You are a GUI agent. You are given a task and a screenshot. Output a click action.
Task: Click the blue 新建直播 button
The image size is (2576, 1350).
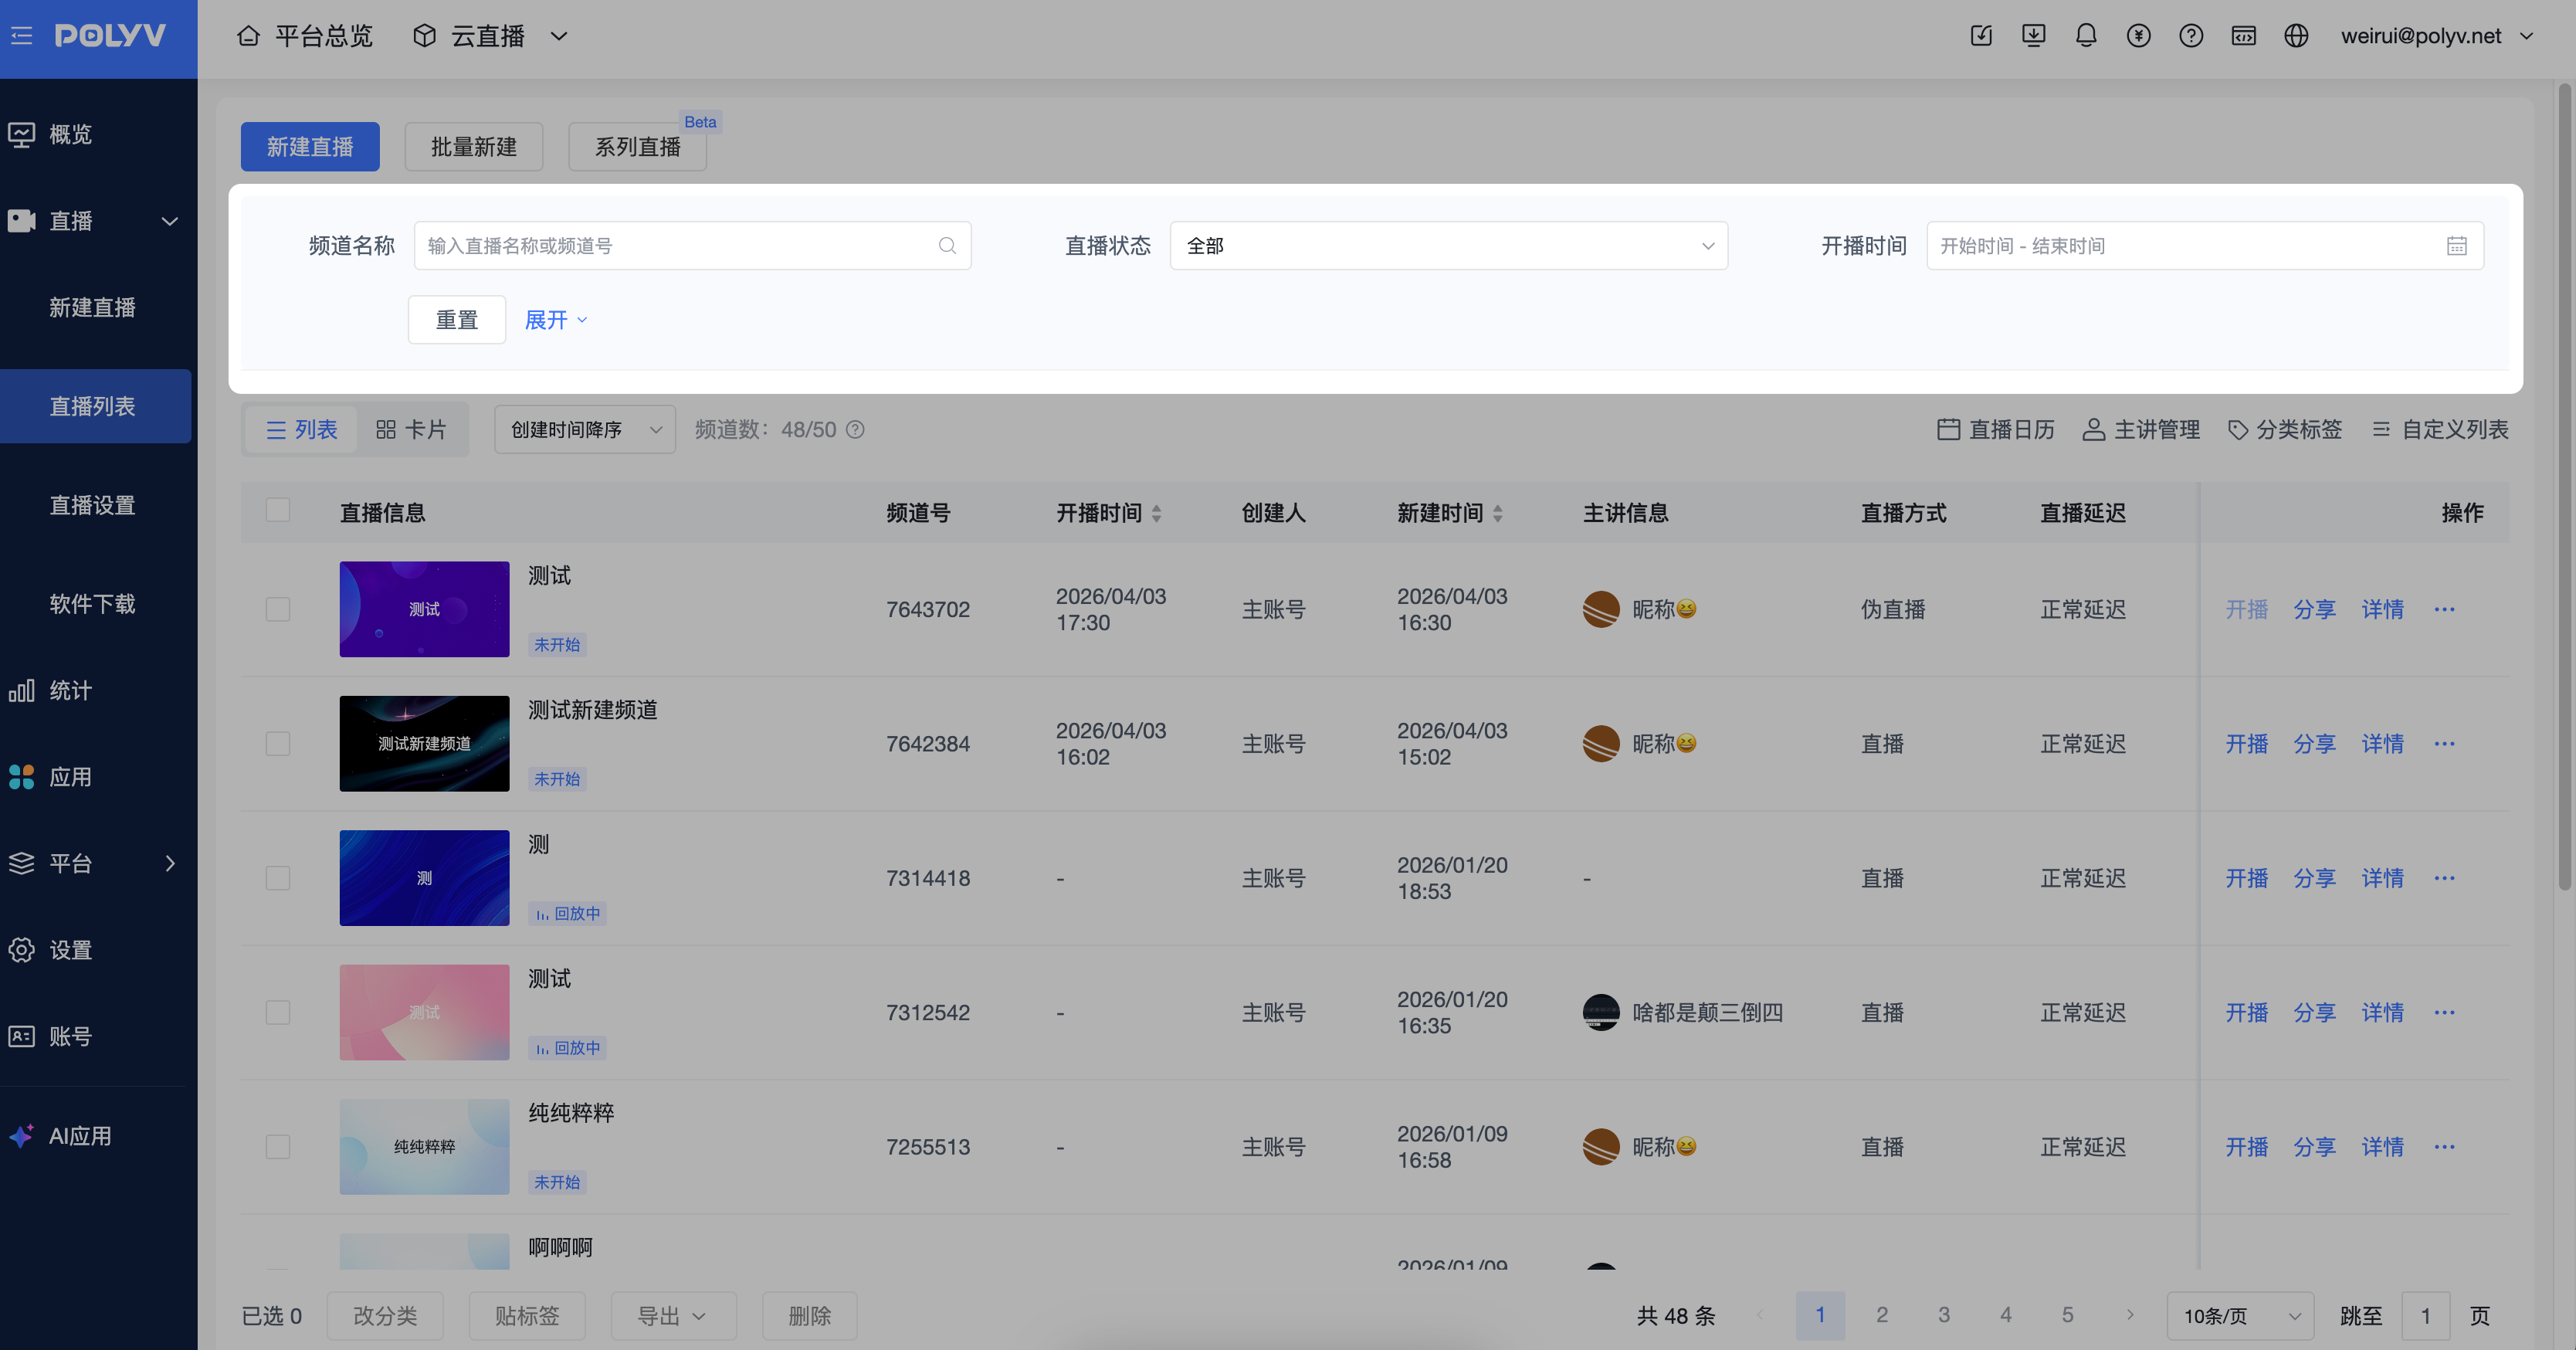pos(310,147)
